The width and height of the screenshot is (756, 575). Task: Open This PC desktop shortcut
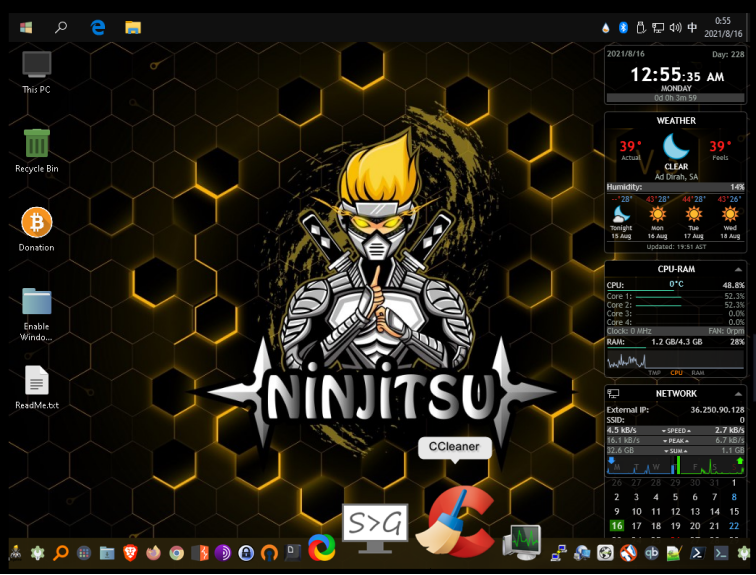(36, 72)
